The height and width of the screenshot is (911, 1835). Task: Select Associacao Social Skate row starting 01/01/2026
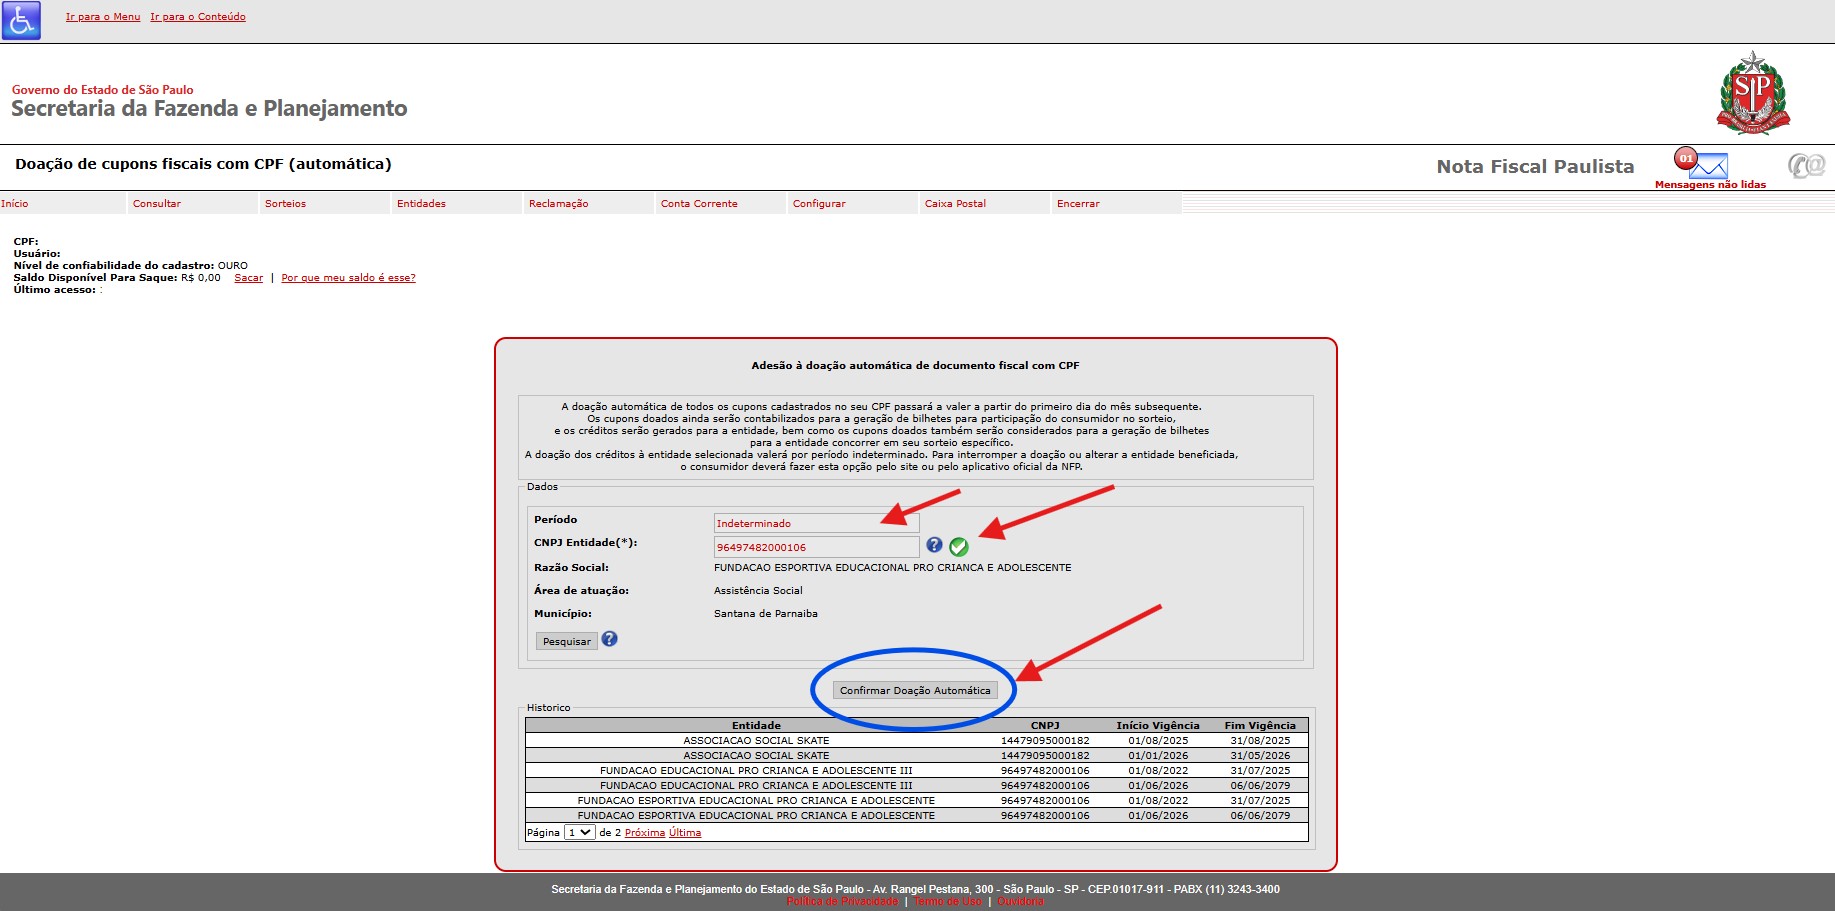[916, 756]
